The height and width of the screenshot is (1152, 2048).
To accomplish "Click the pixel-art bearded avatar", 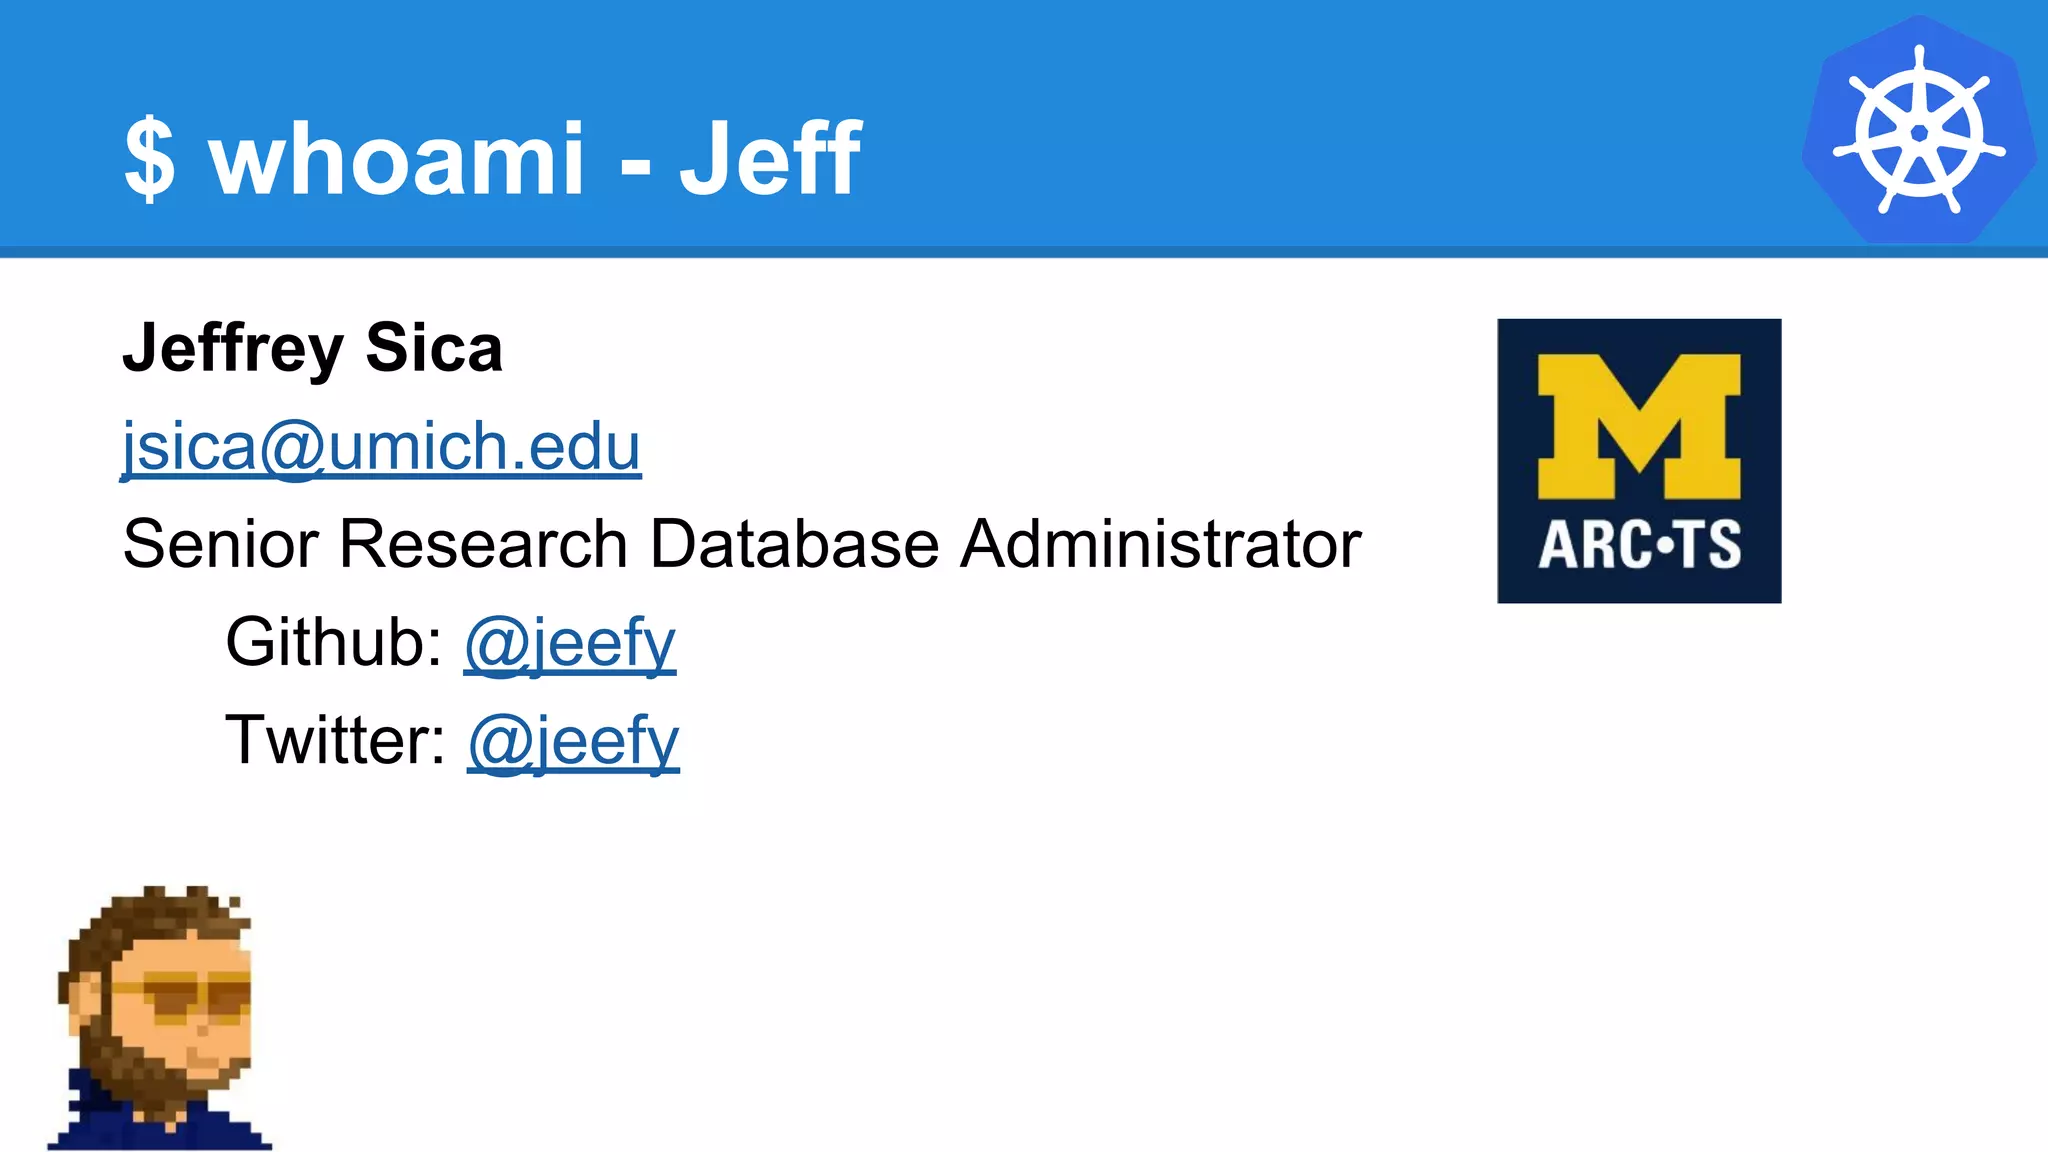I will 160,1018.
